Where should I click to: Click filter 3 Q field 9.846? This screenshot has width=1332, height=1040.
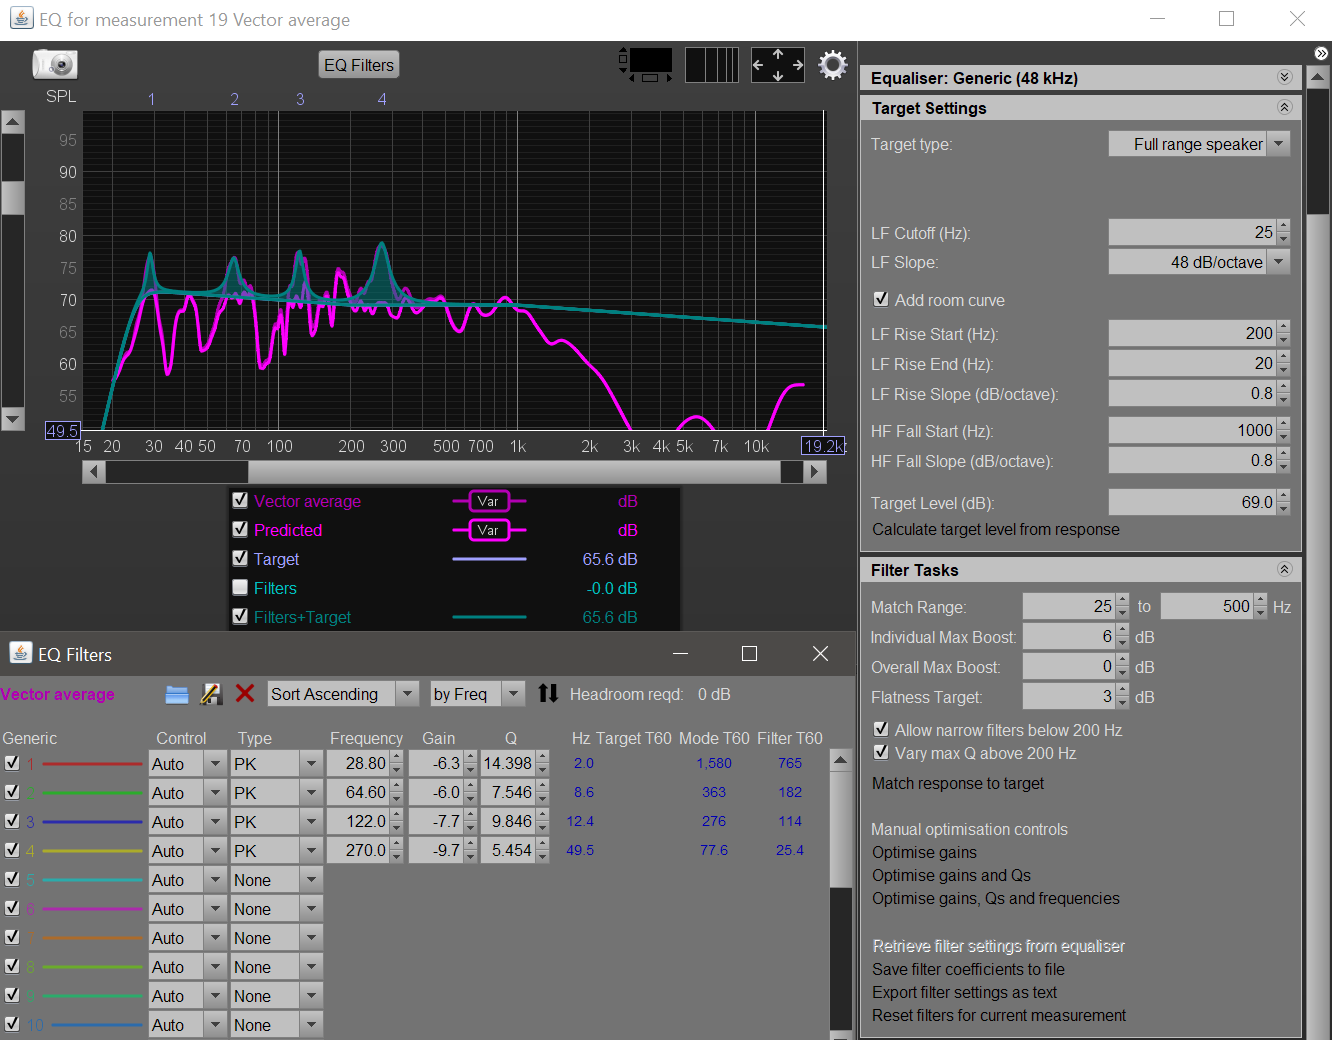(x=507, y=821)
